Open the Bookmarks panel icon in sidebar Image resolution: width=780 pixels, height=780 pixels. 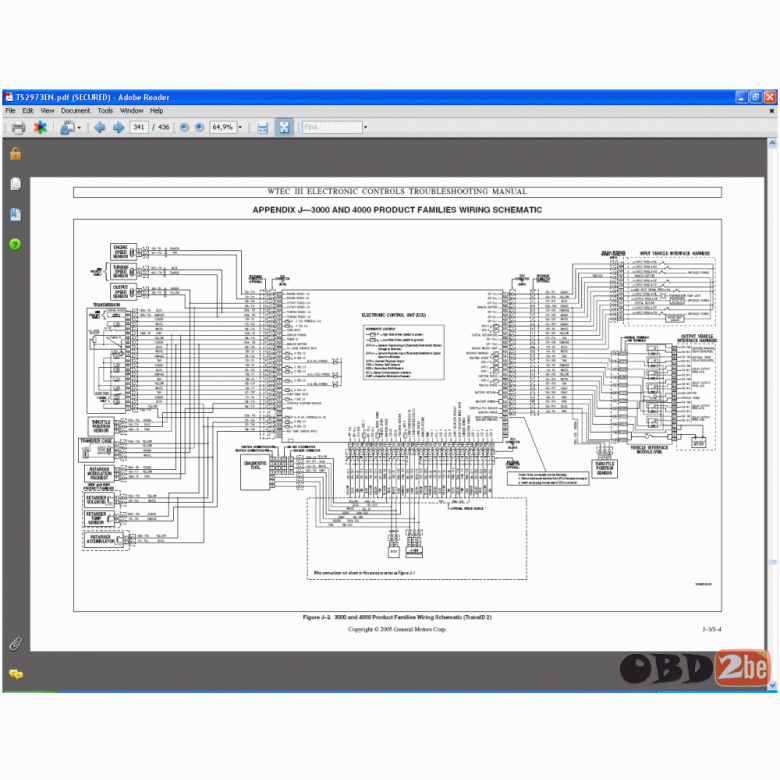point(15,214)
